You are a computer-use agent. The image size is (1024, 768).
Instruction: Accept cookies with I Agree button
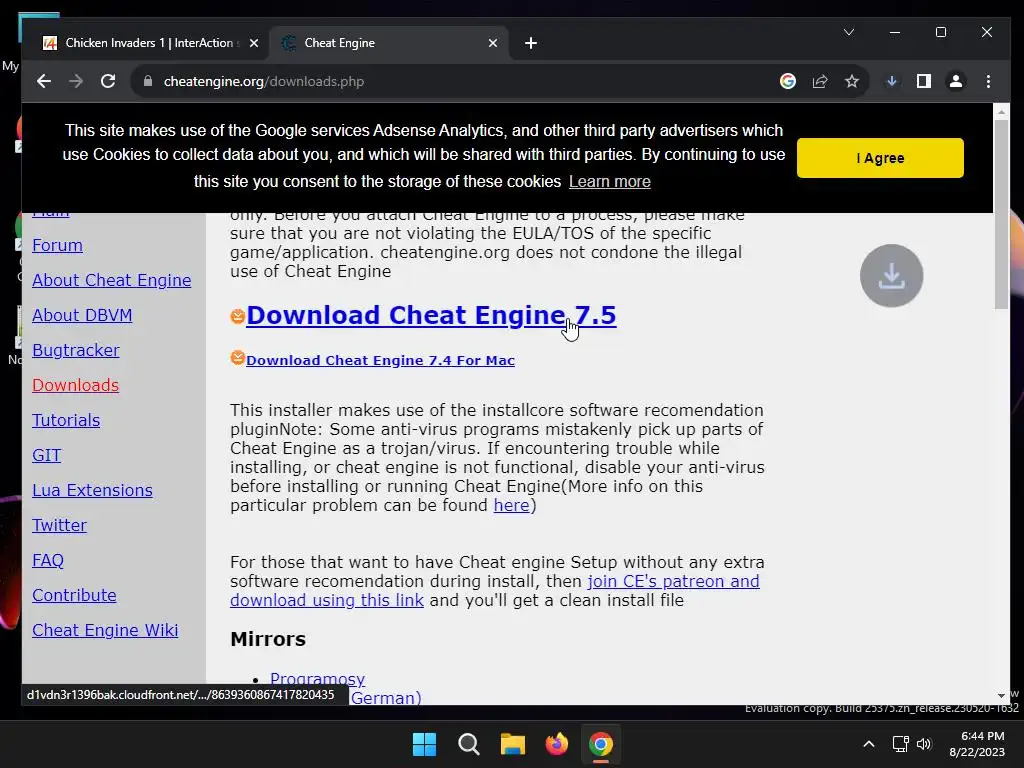point(880,158)
